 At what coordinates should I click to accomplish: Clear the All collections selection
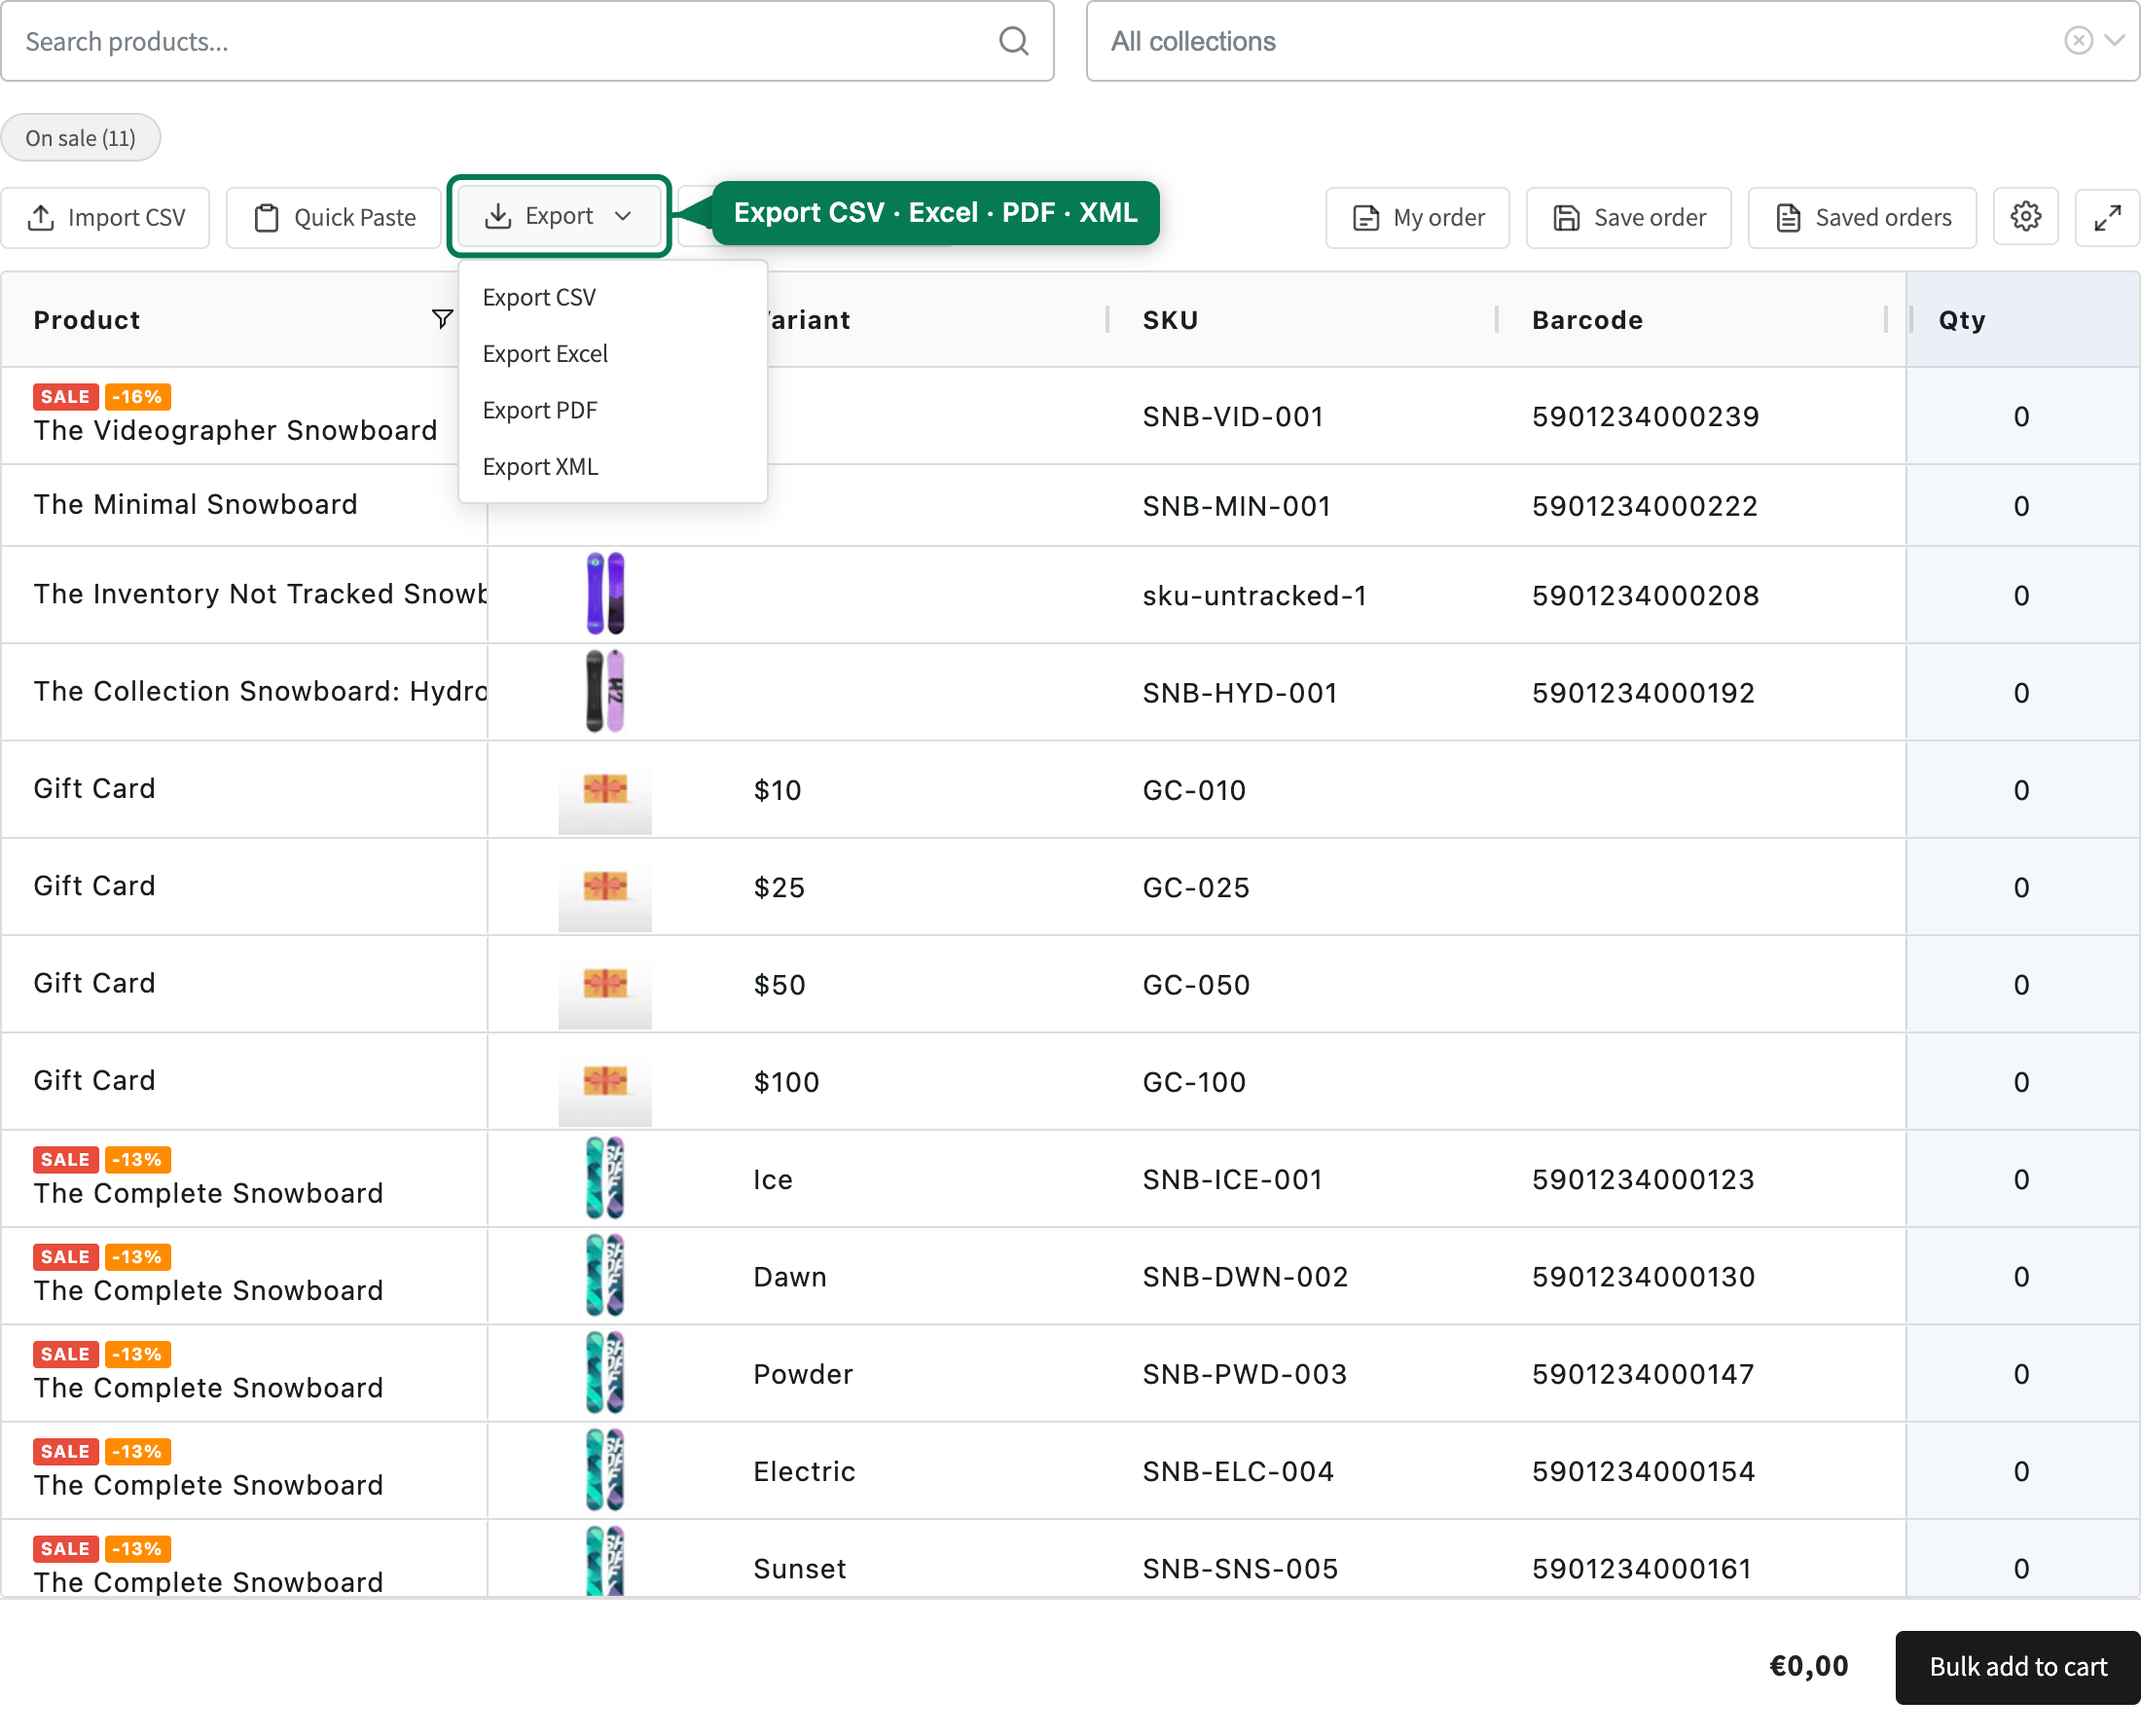click(2078, 40)
